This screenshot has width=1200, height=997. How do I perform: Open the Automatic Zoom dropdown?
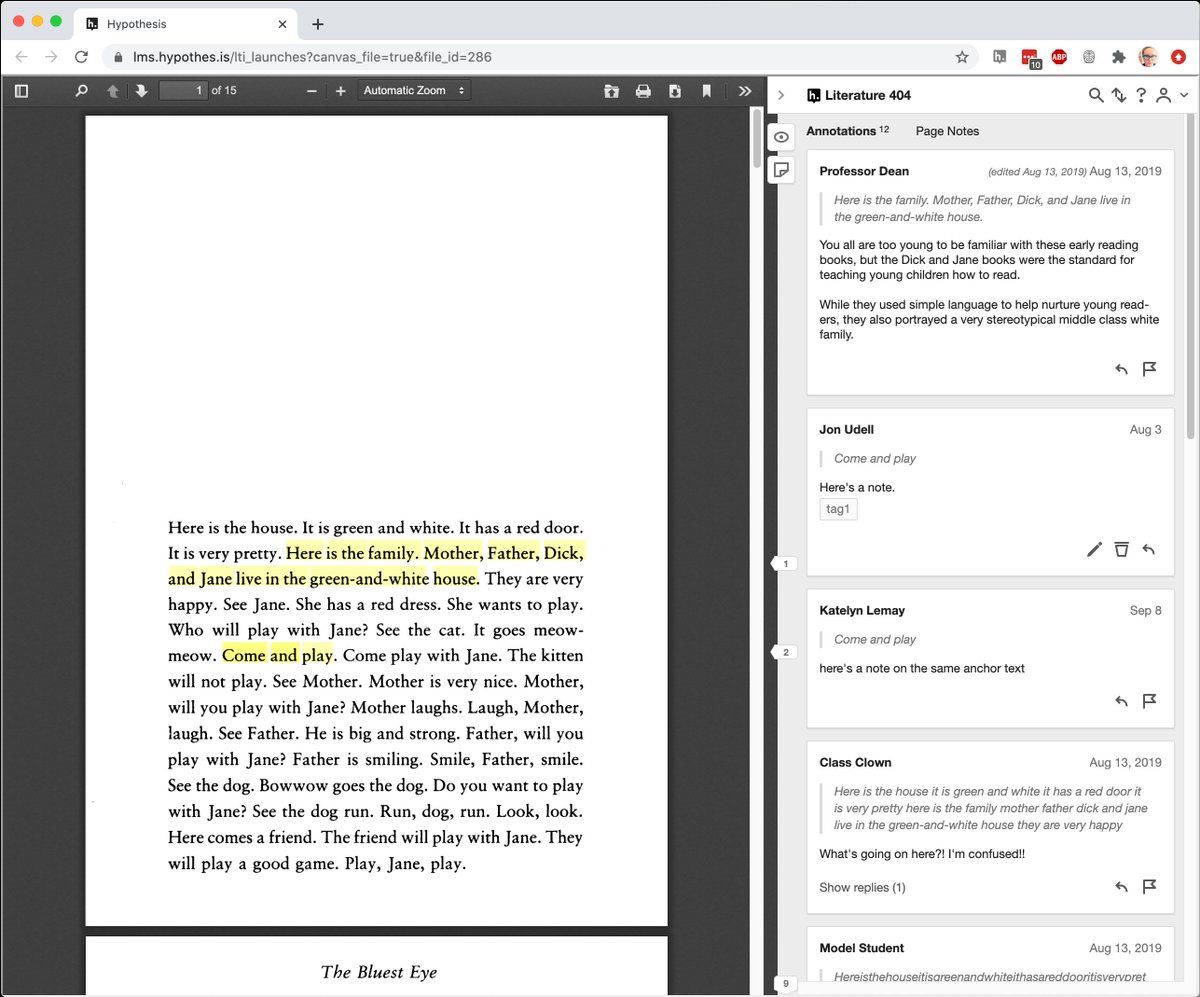click(x=414, y=91)
